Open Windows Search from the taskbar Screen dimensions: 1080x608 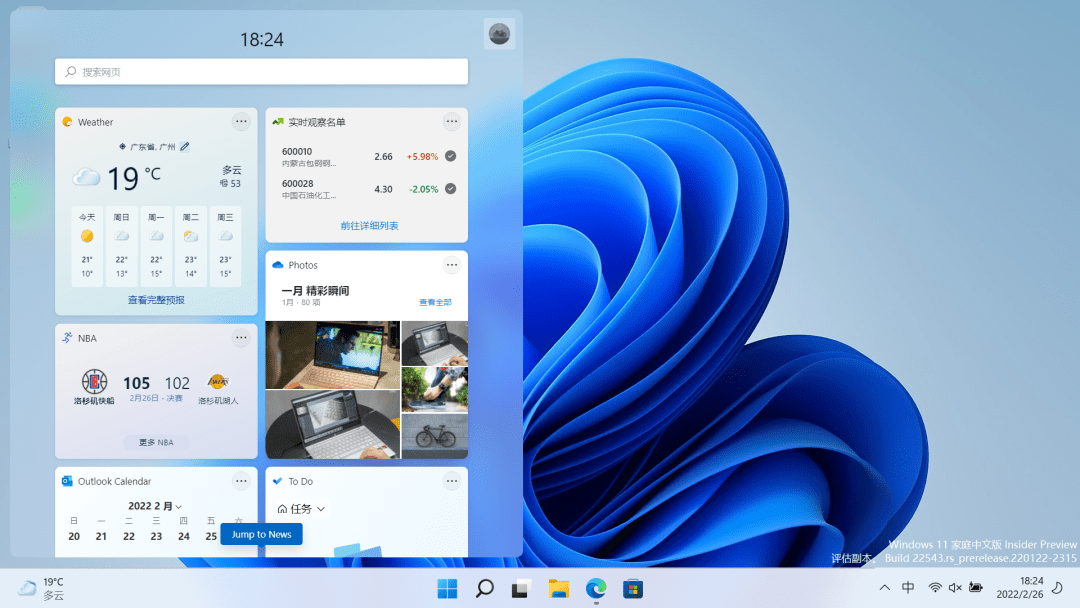[484, 589]
